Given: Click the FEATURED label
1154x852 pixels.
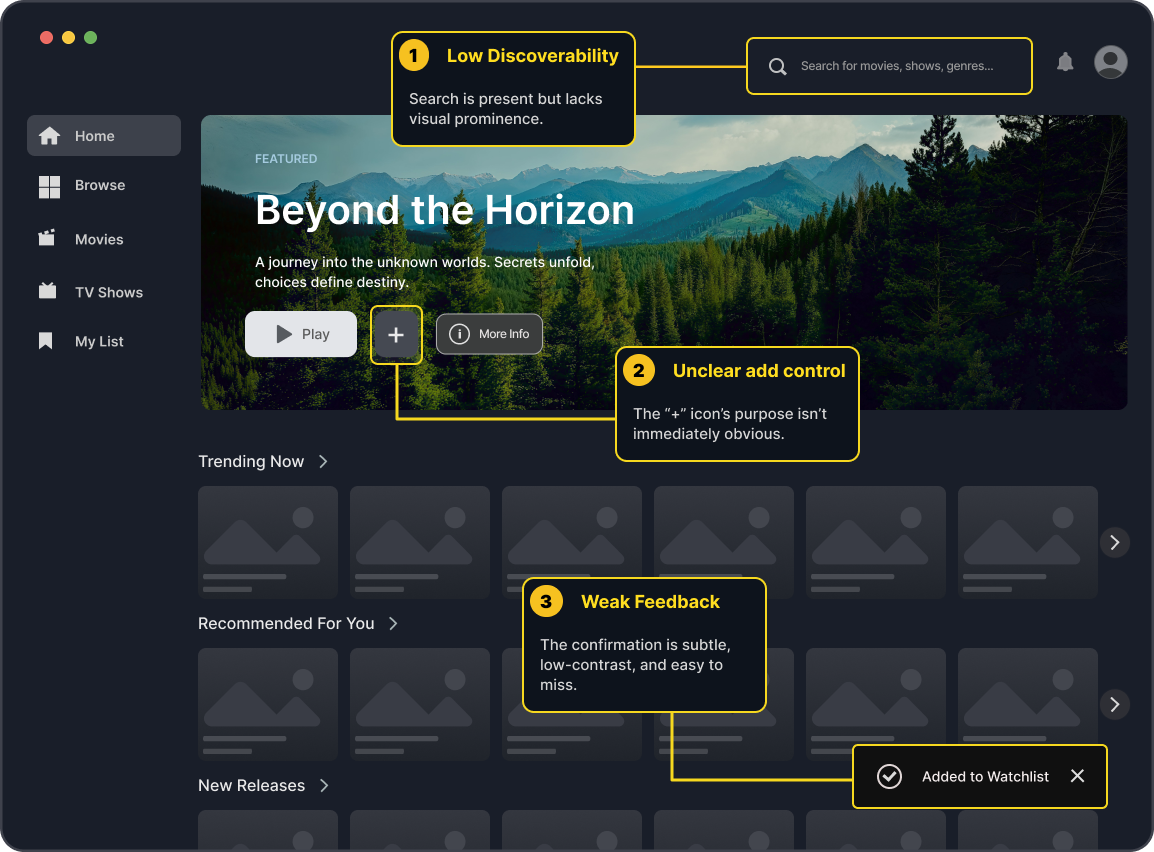Looking at the screenshot, I should pyautogui.click(x=286, y=158).
